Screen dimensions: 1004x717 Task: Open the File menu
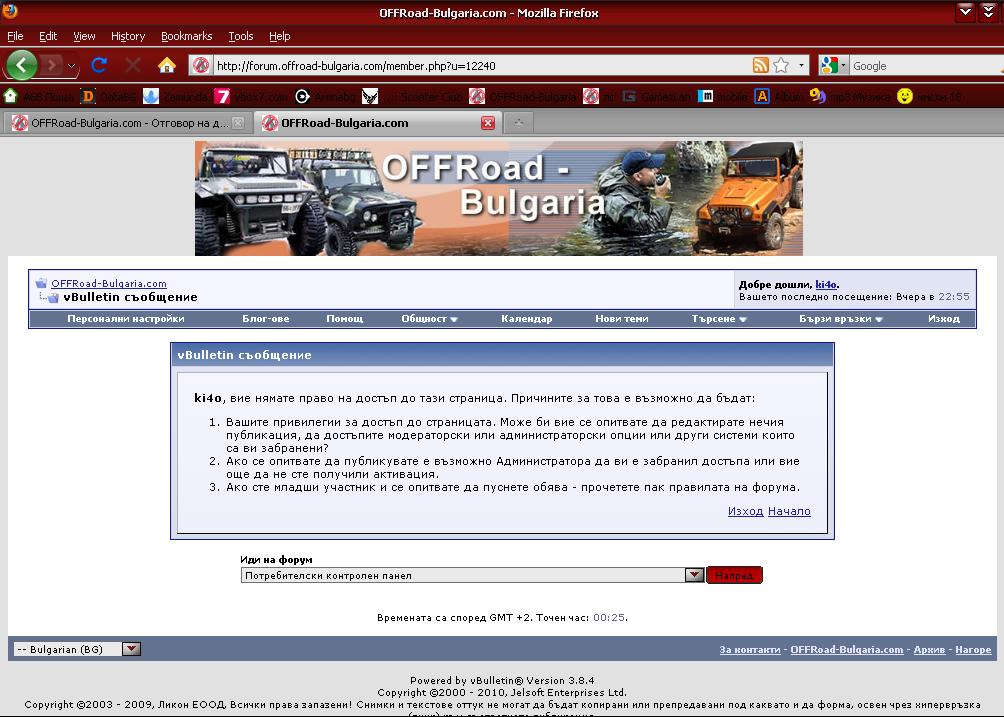point(15,36)
